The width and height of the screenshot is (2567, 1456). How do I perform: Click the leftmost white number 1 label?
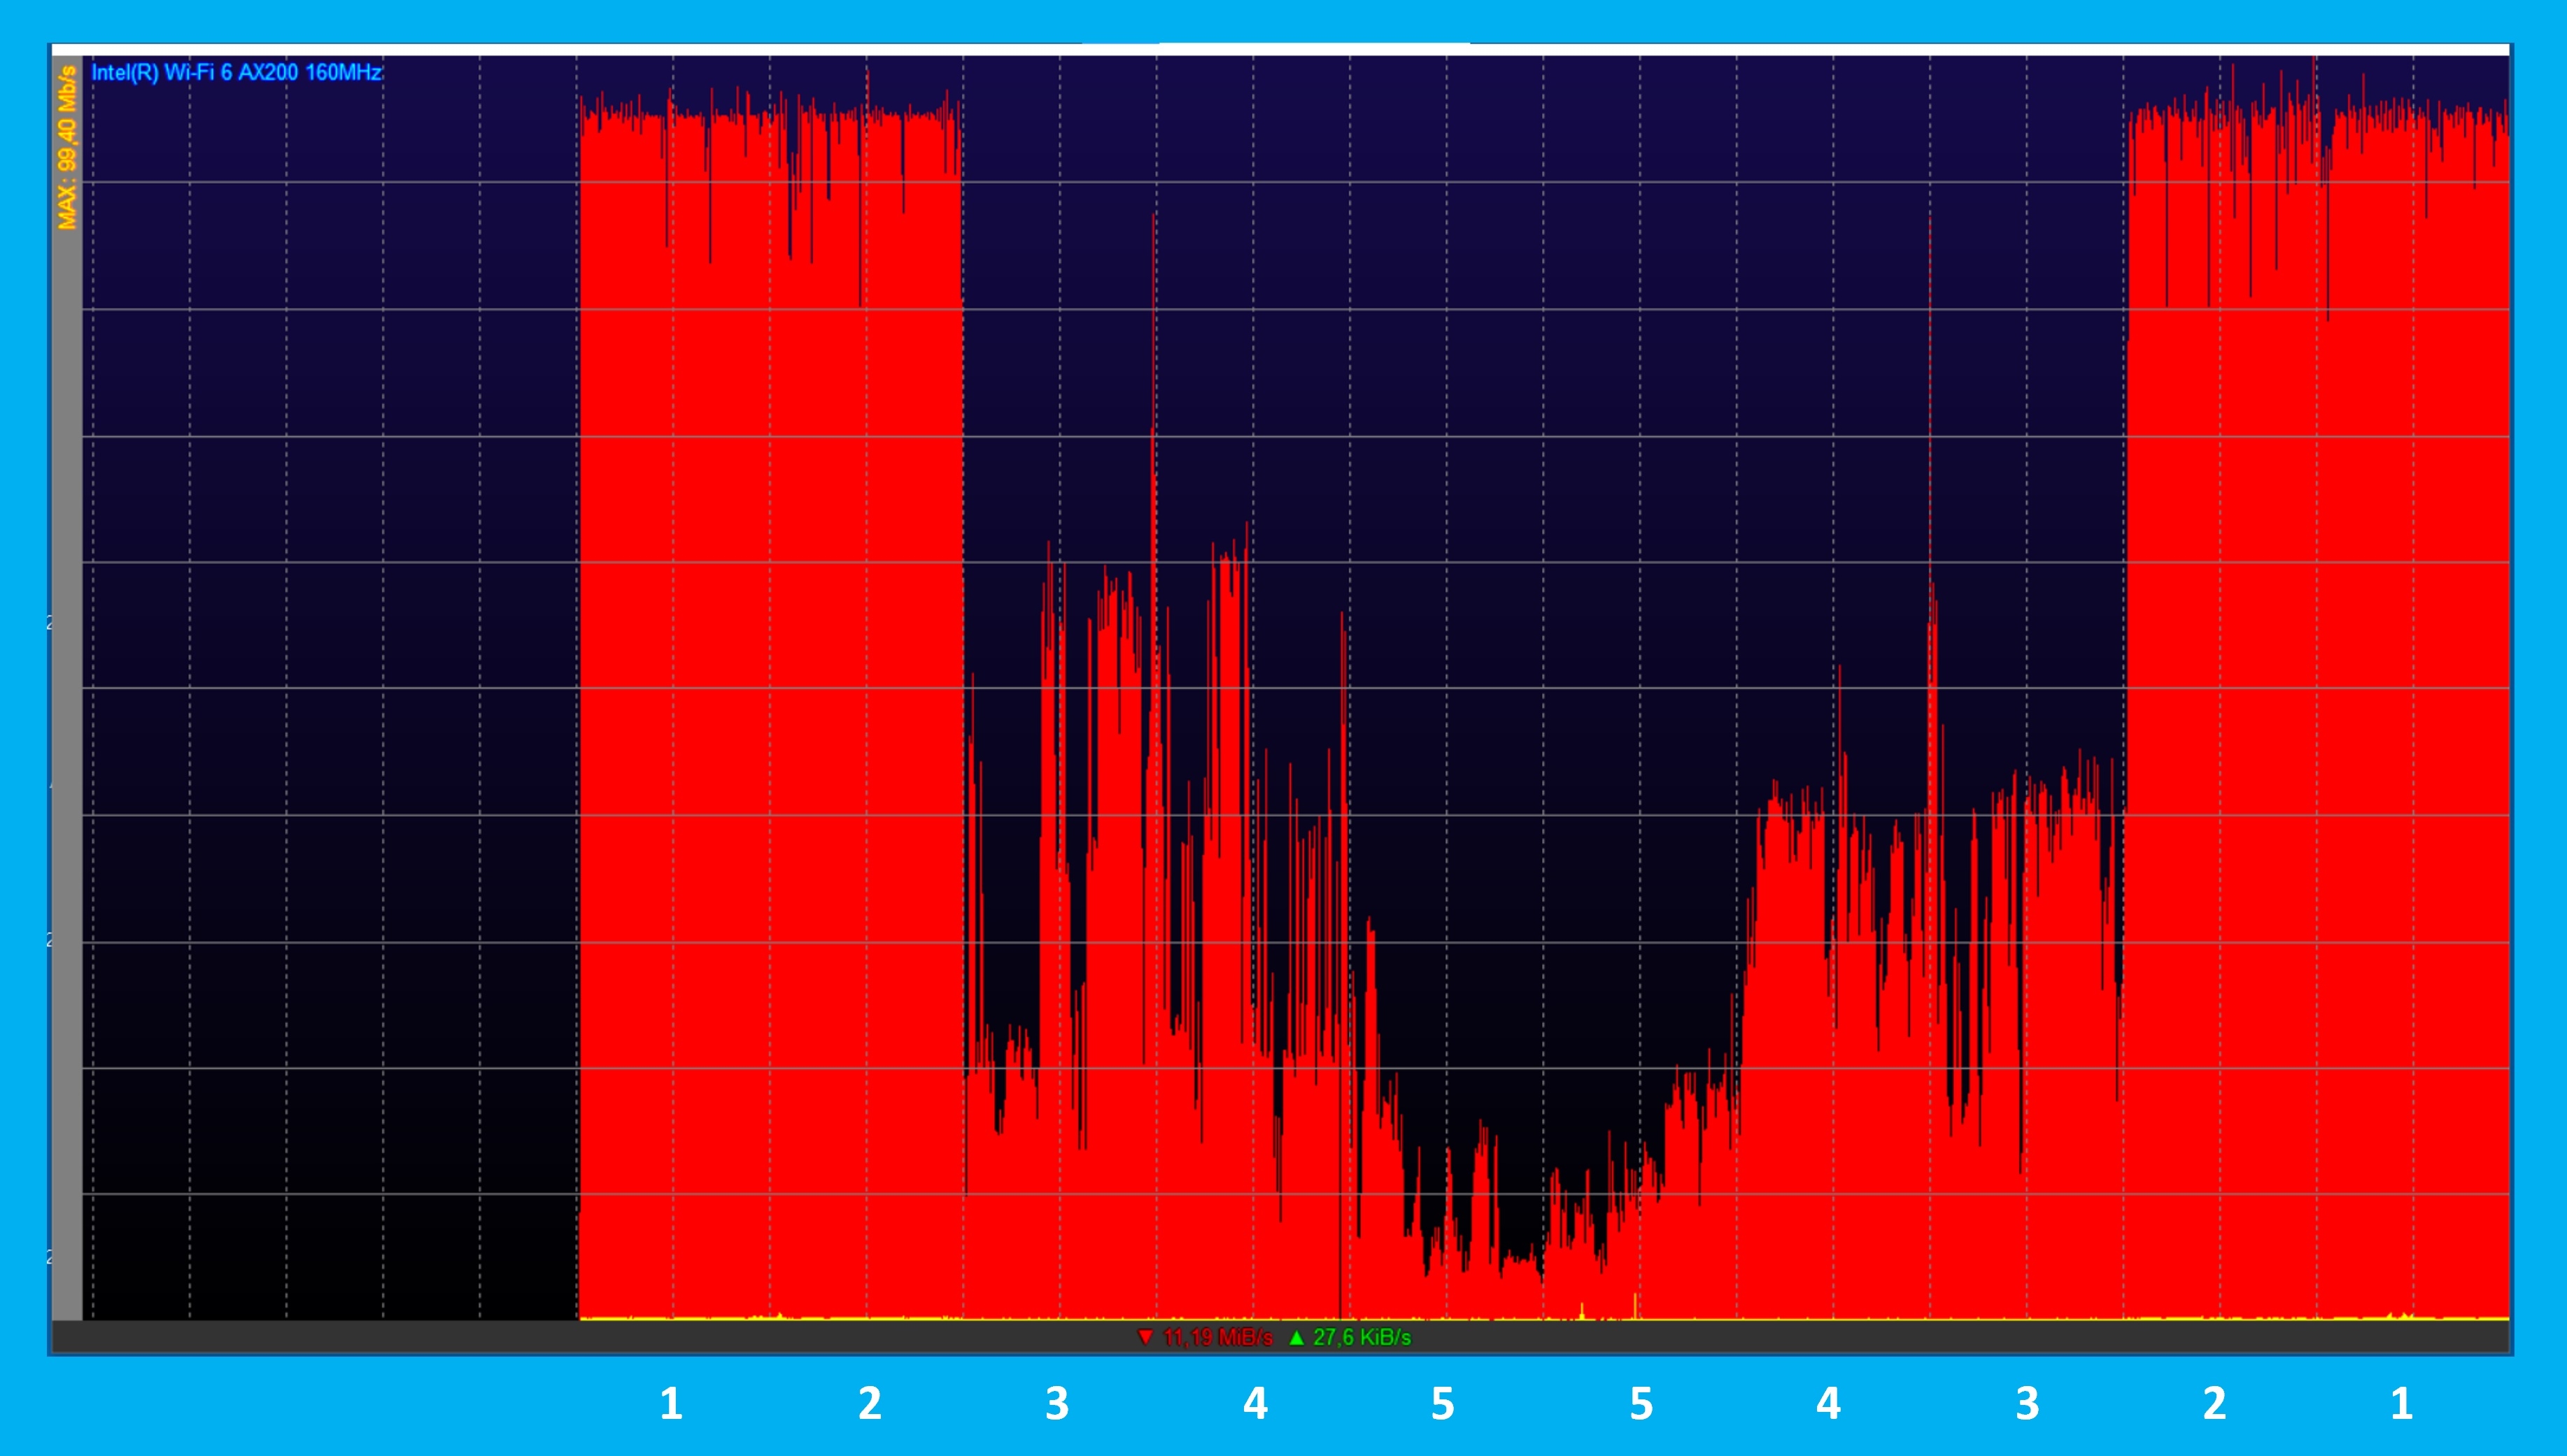[x=671, y=1404]
